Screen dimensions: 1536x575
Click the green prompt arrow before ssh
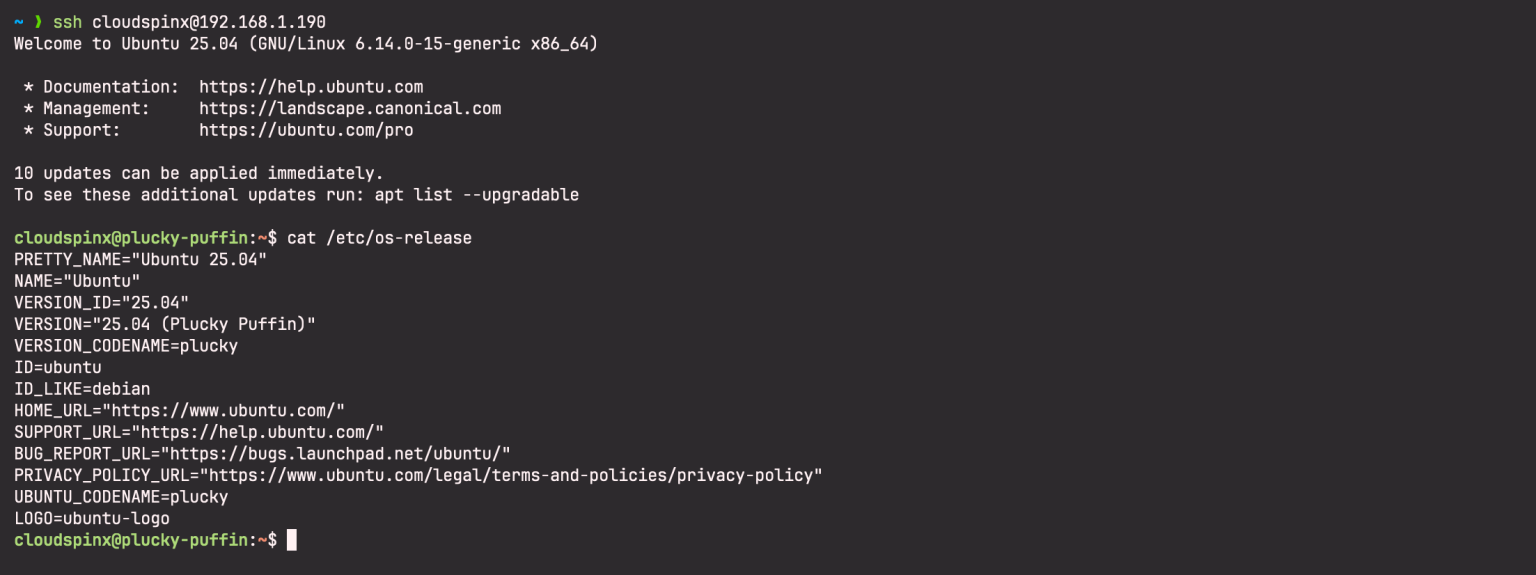38,22
